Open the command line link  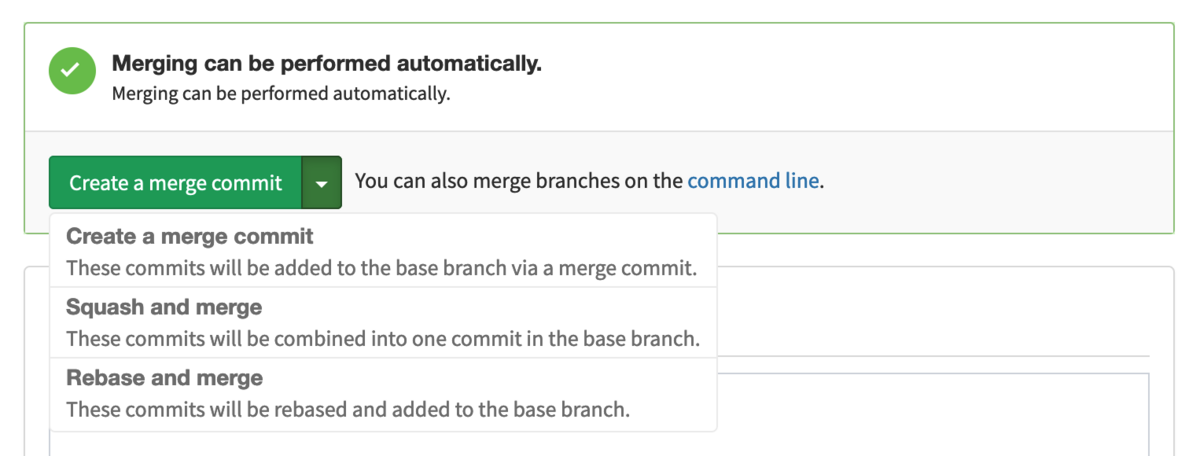(753, 182)
